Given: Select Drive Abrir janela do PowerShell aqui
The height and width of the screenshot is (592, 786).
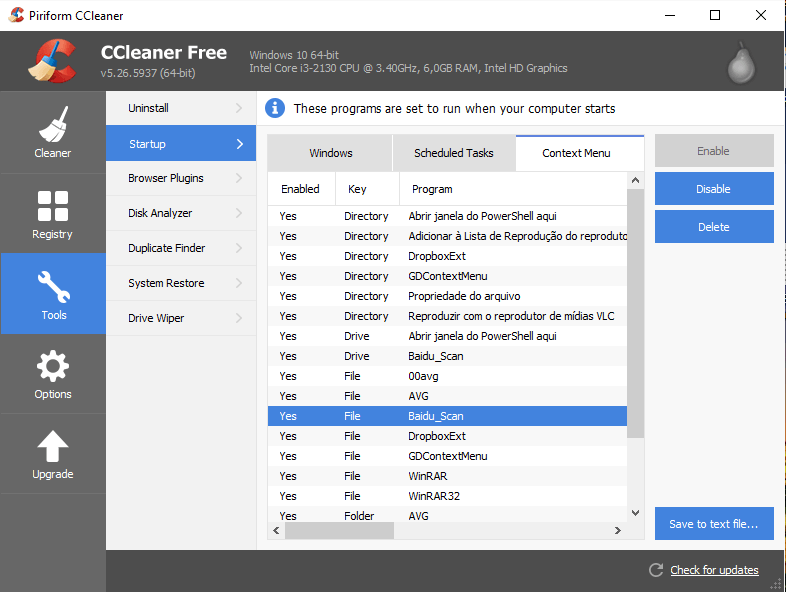Looking at the screenshot, I should (447, 336).
